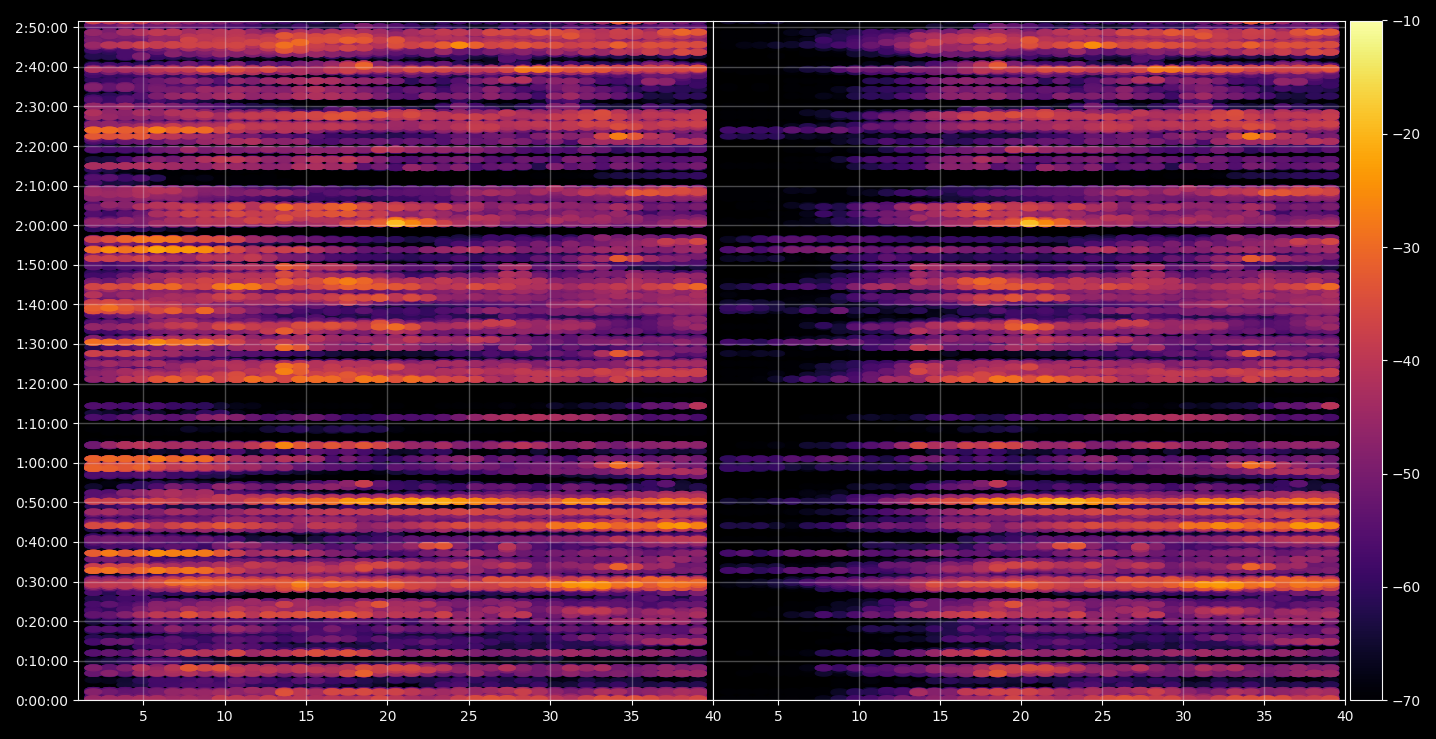Select the 20 tick under the right heatmap

tap(1021, 716)
